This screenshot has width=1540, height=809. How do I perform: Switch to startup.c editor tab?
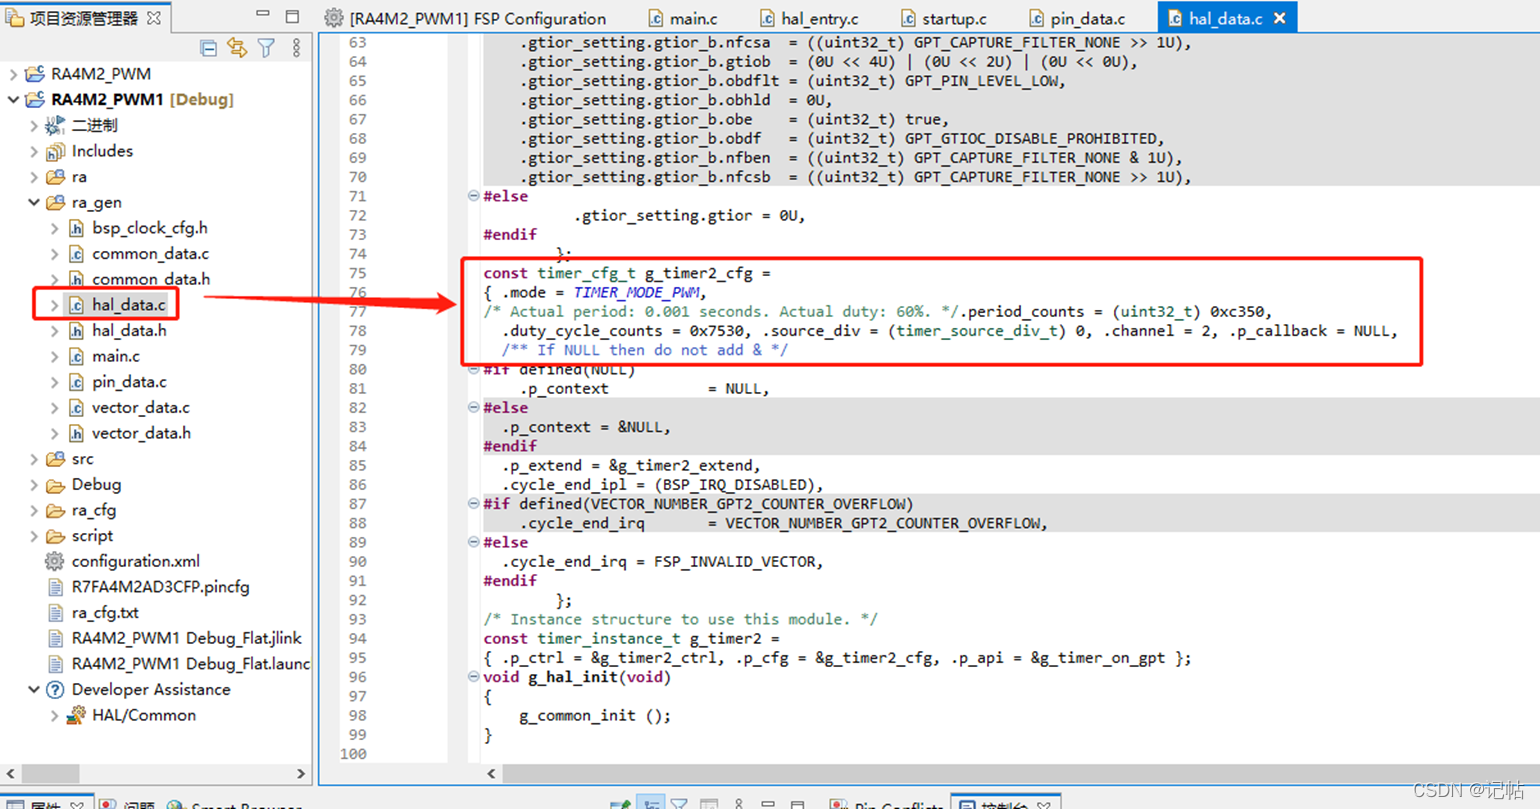coord(943,18)
